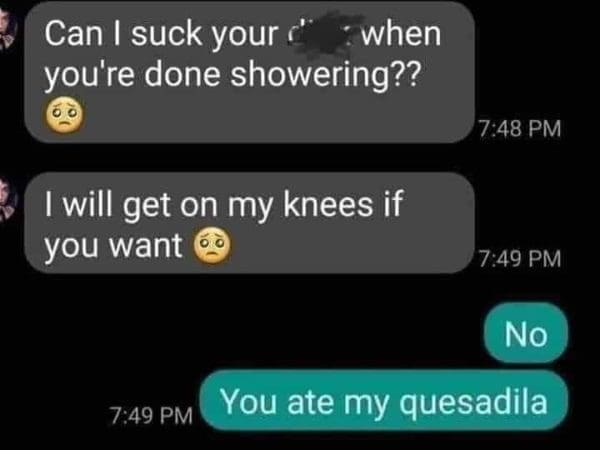Viewport: 600px width, 450px height.
Task: Select the pleading emoji after 'you want'
Action: click(212, 245)
